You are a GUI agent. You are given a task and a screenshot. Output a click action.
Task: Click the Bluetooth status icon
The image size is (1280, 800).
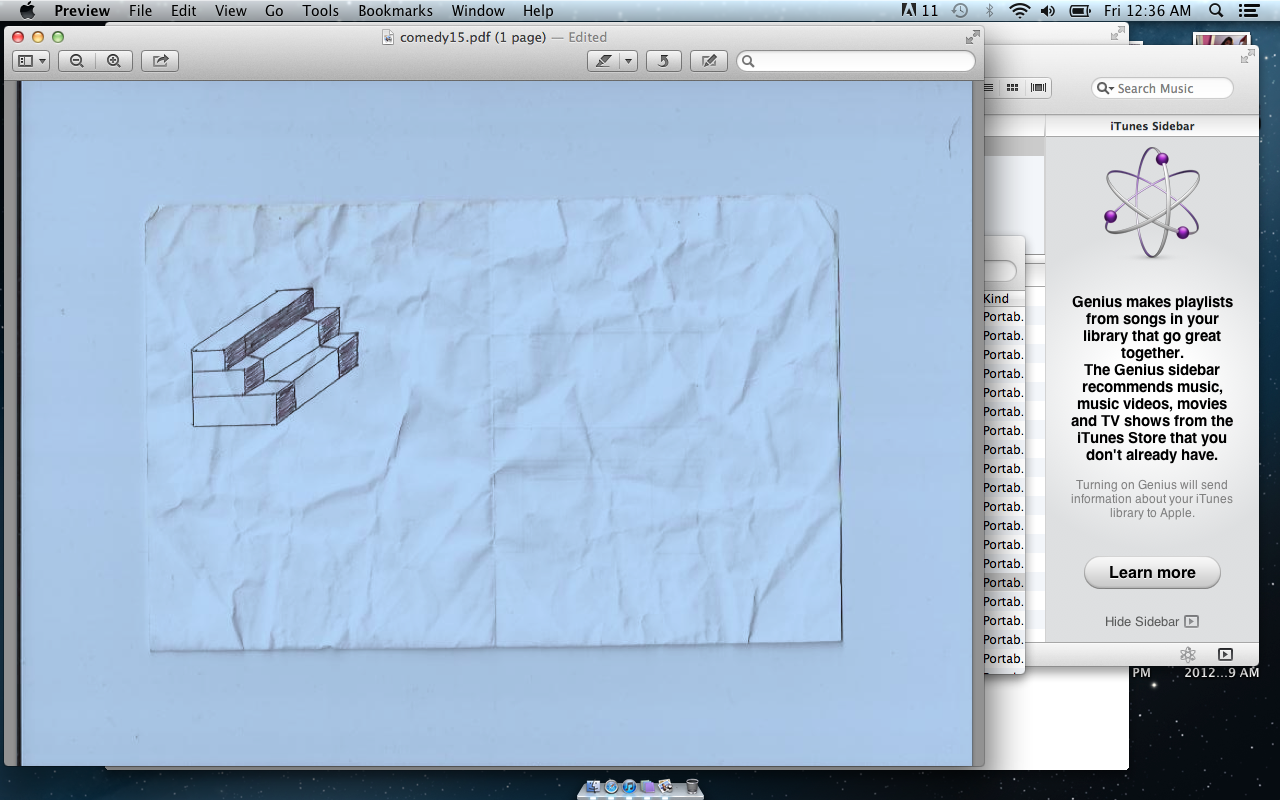(x=990, y=11)
